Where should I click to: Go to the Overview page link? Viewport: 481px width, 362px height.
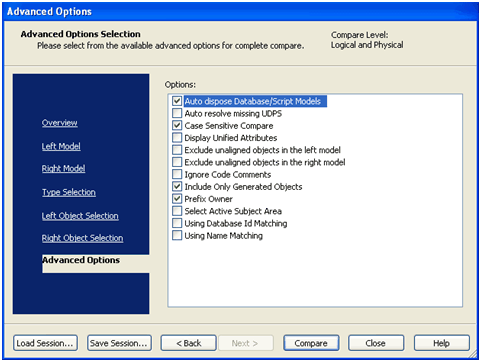(x=60, y=123)
